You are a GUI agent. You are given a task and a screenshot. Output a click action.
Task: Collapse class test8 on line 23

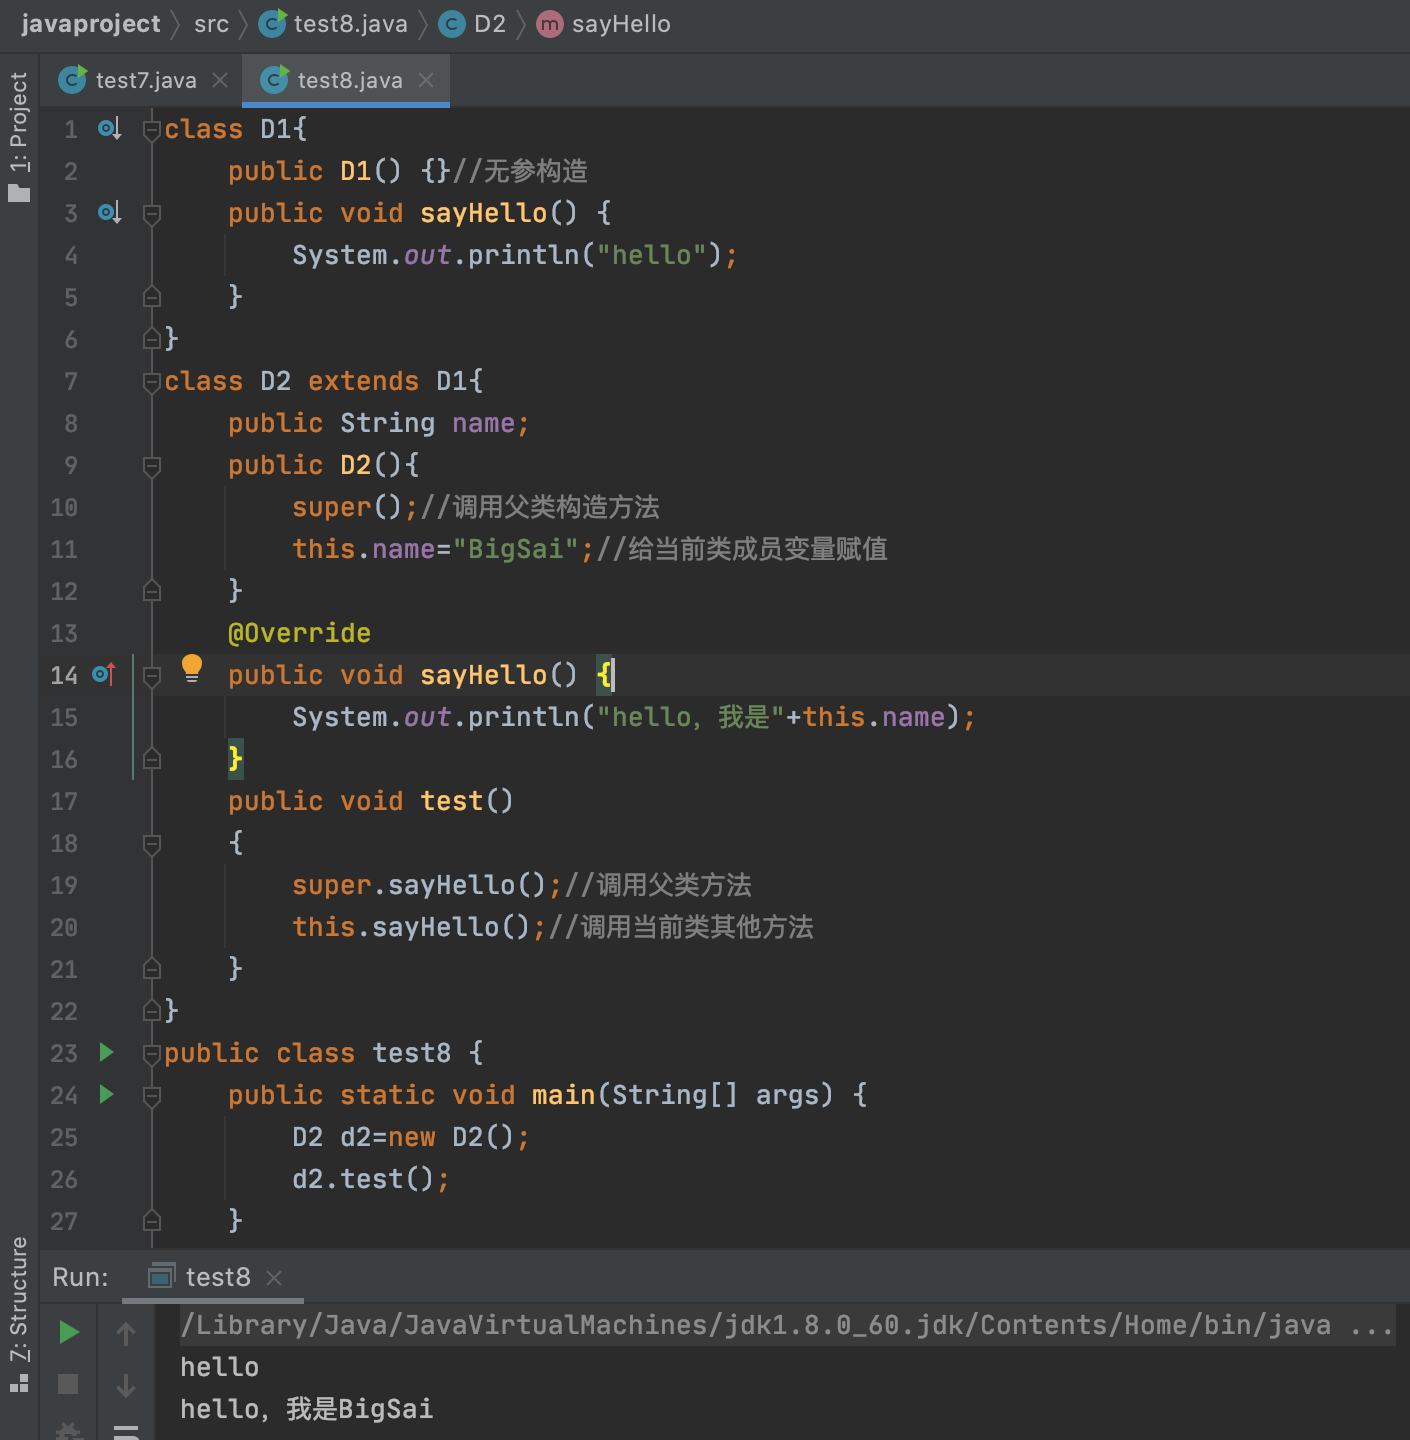(x=152, y=1053)
